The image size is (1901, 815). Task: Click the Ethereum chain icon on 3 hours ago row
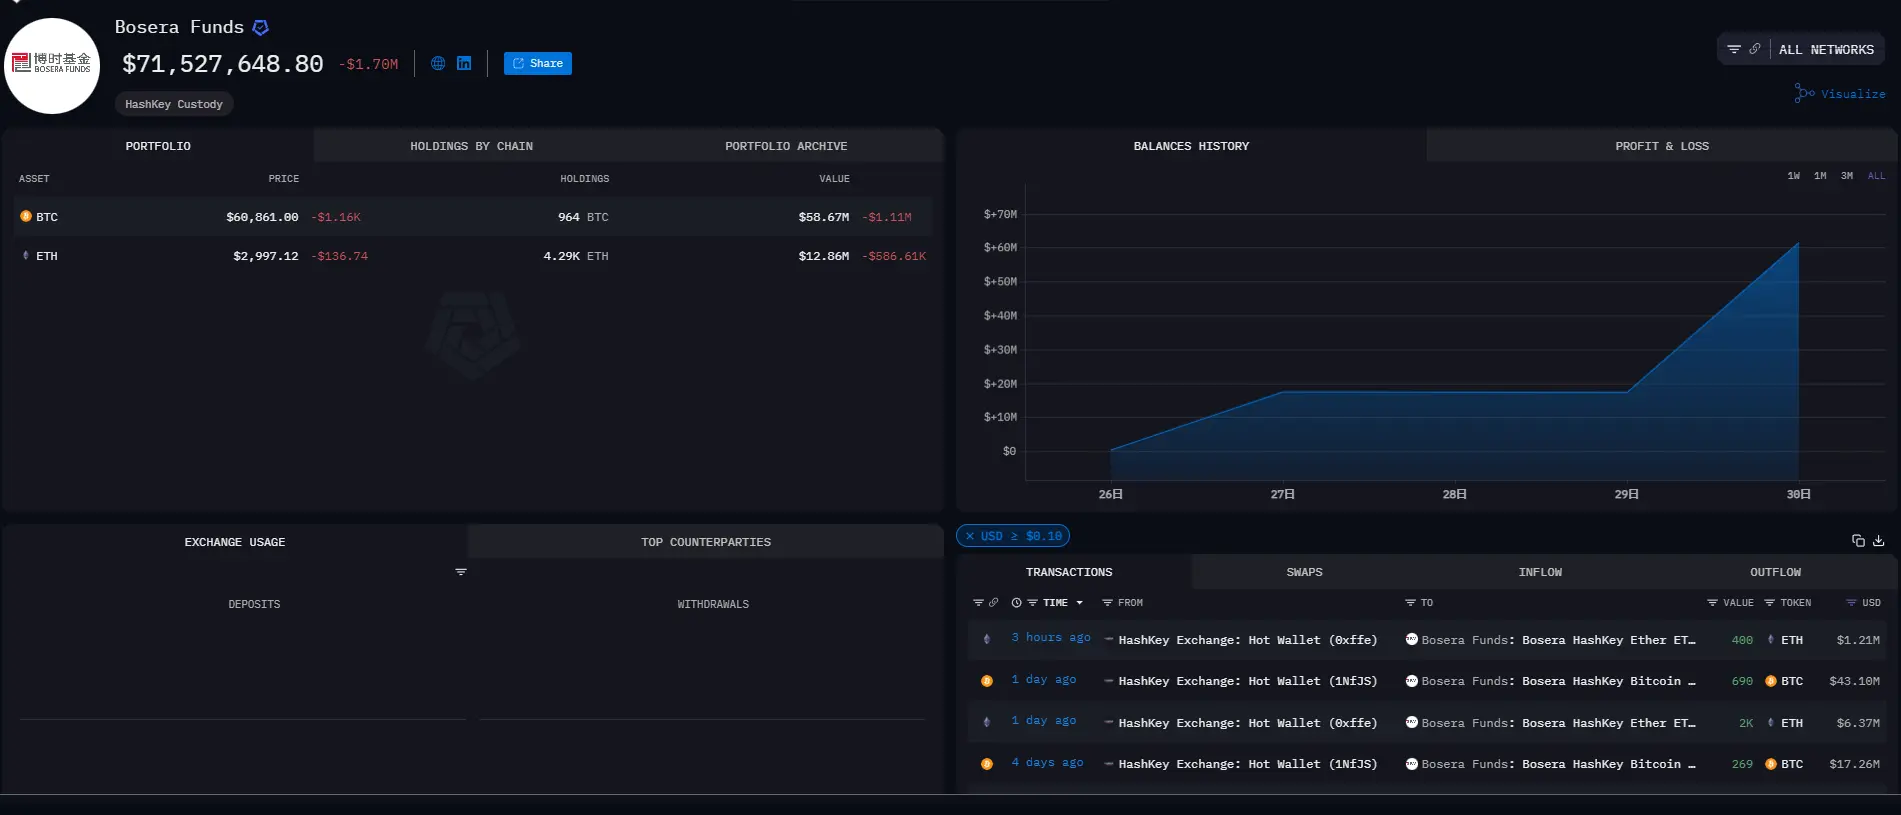[x=987, y=639]
